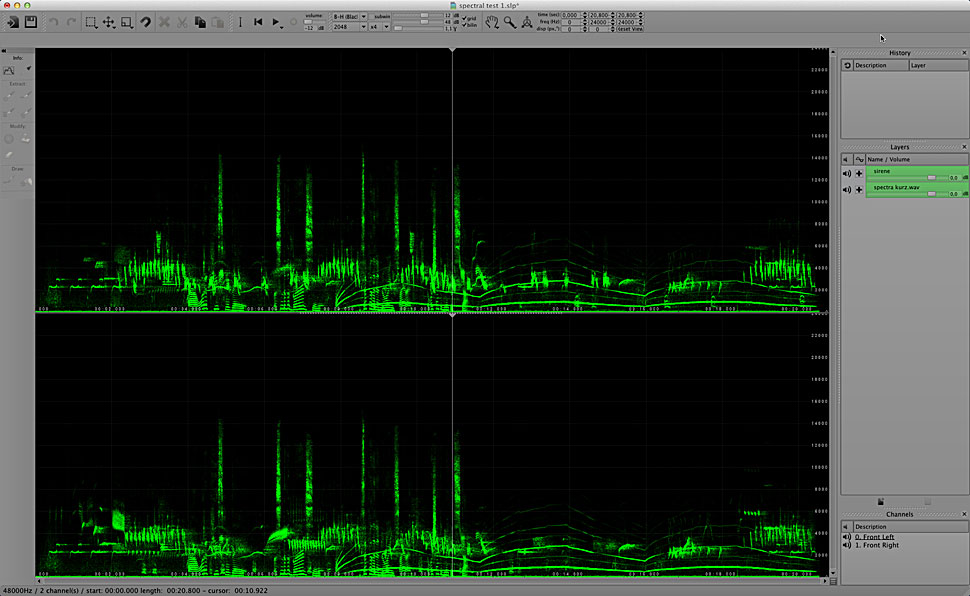Open the B-H window type dropdown
The image size is (970, 596).
click(x=349, y=16)
